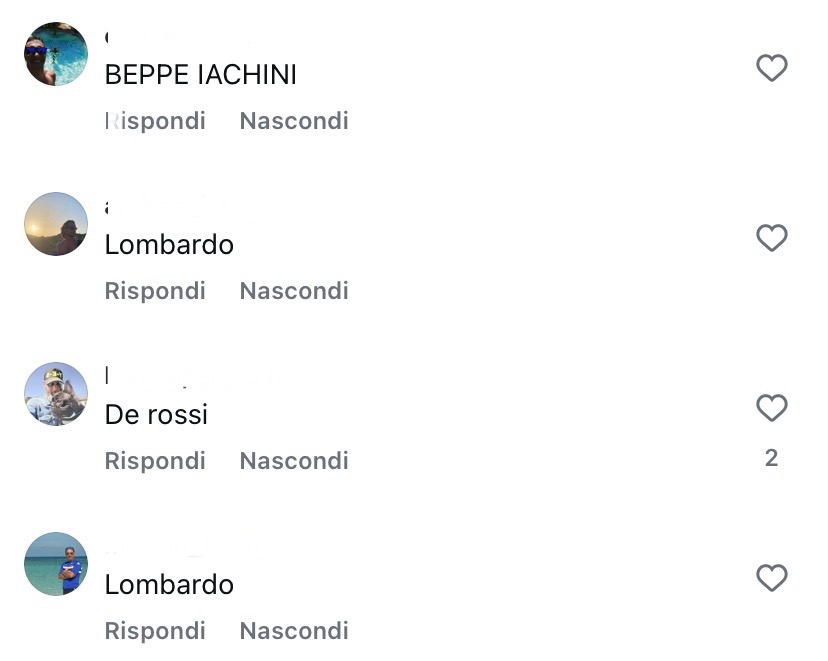
Task: Select the "BEPPE IACHINI" comment text
Action: click(x=200, y=75)
